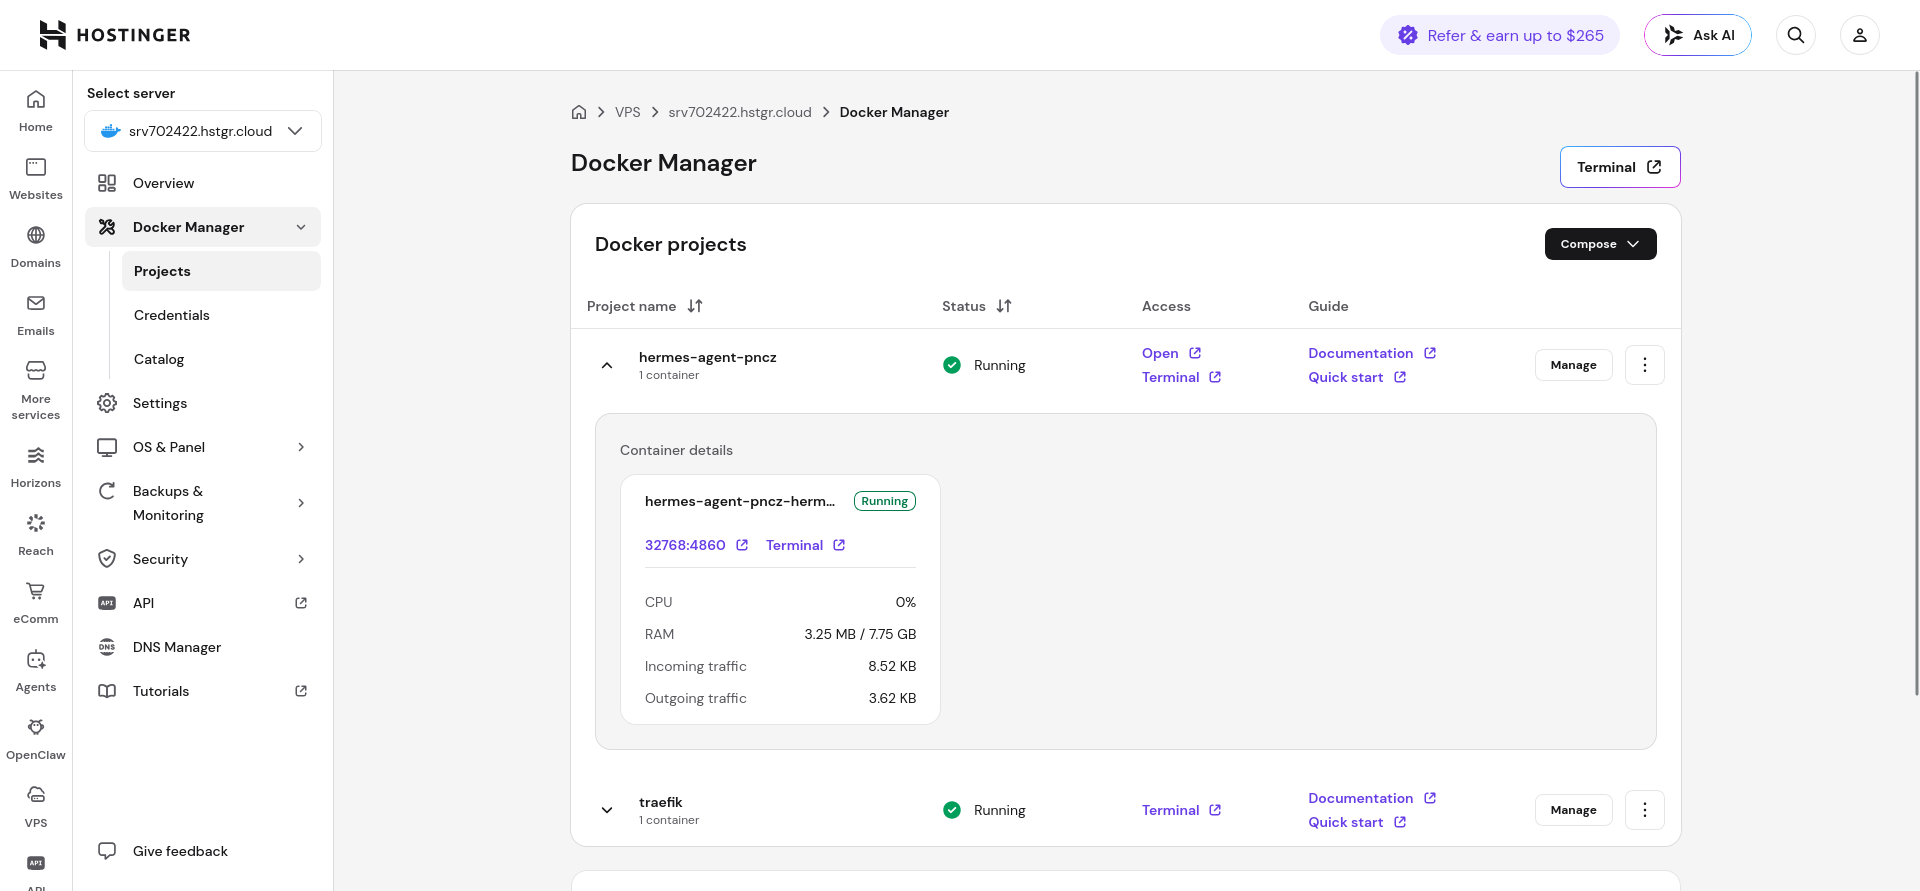Screen dimensions: 1920x891
Task: Open Agents in left rail
Action: (x=36, y=671)
